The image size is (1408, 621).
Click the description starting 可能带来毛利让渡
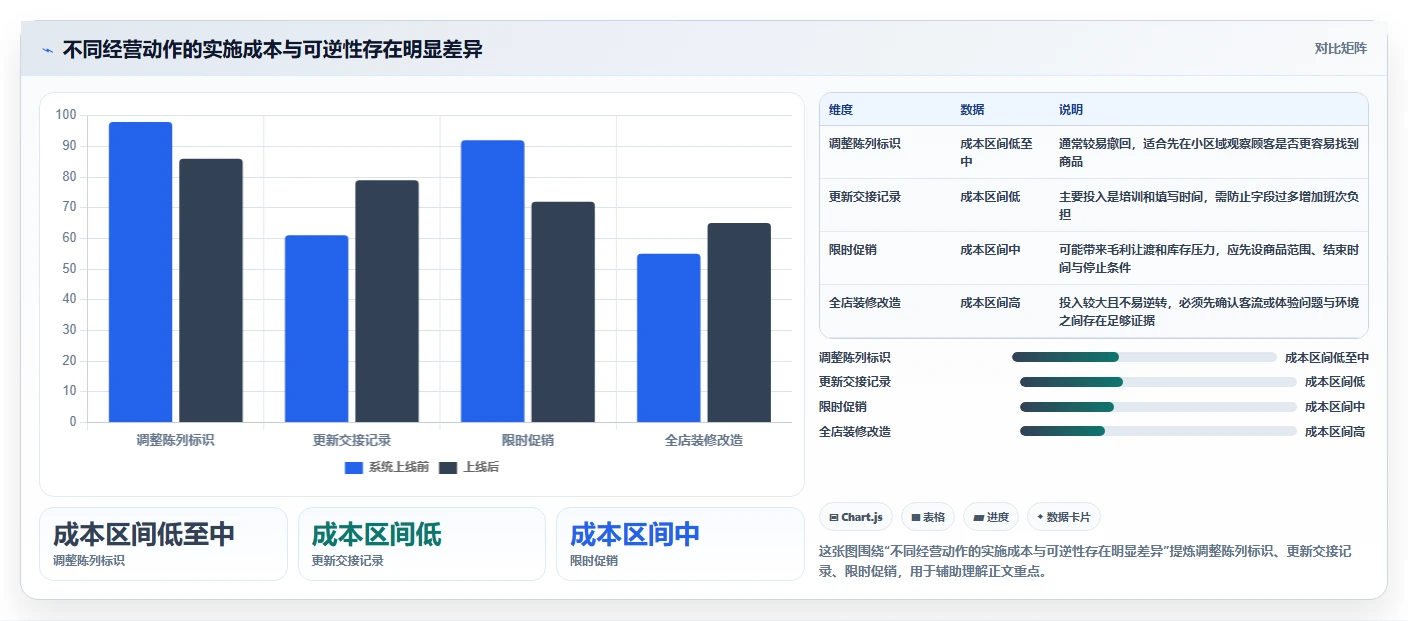[x=1209, y=258]
